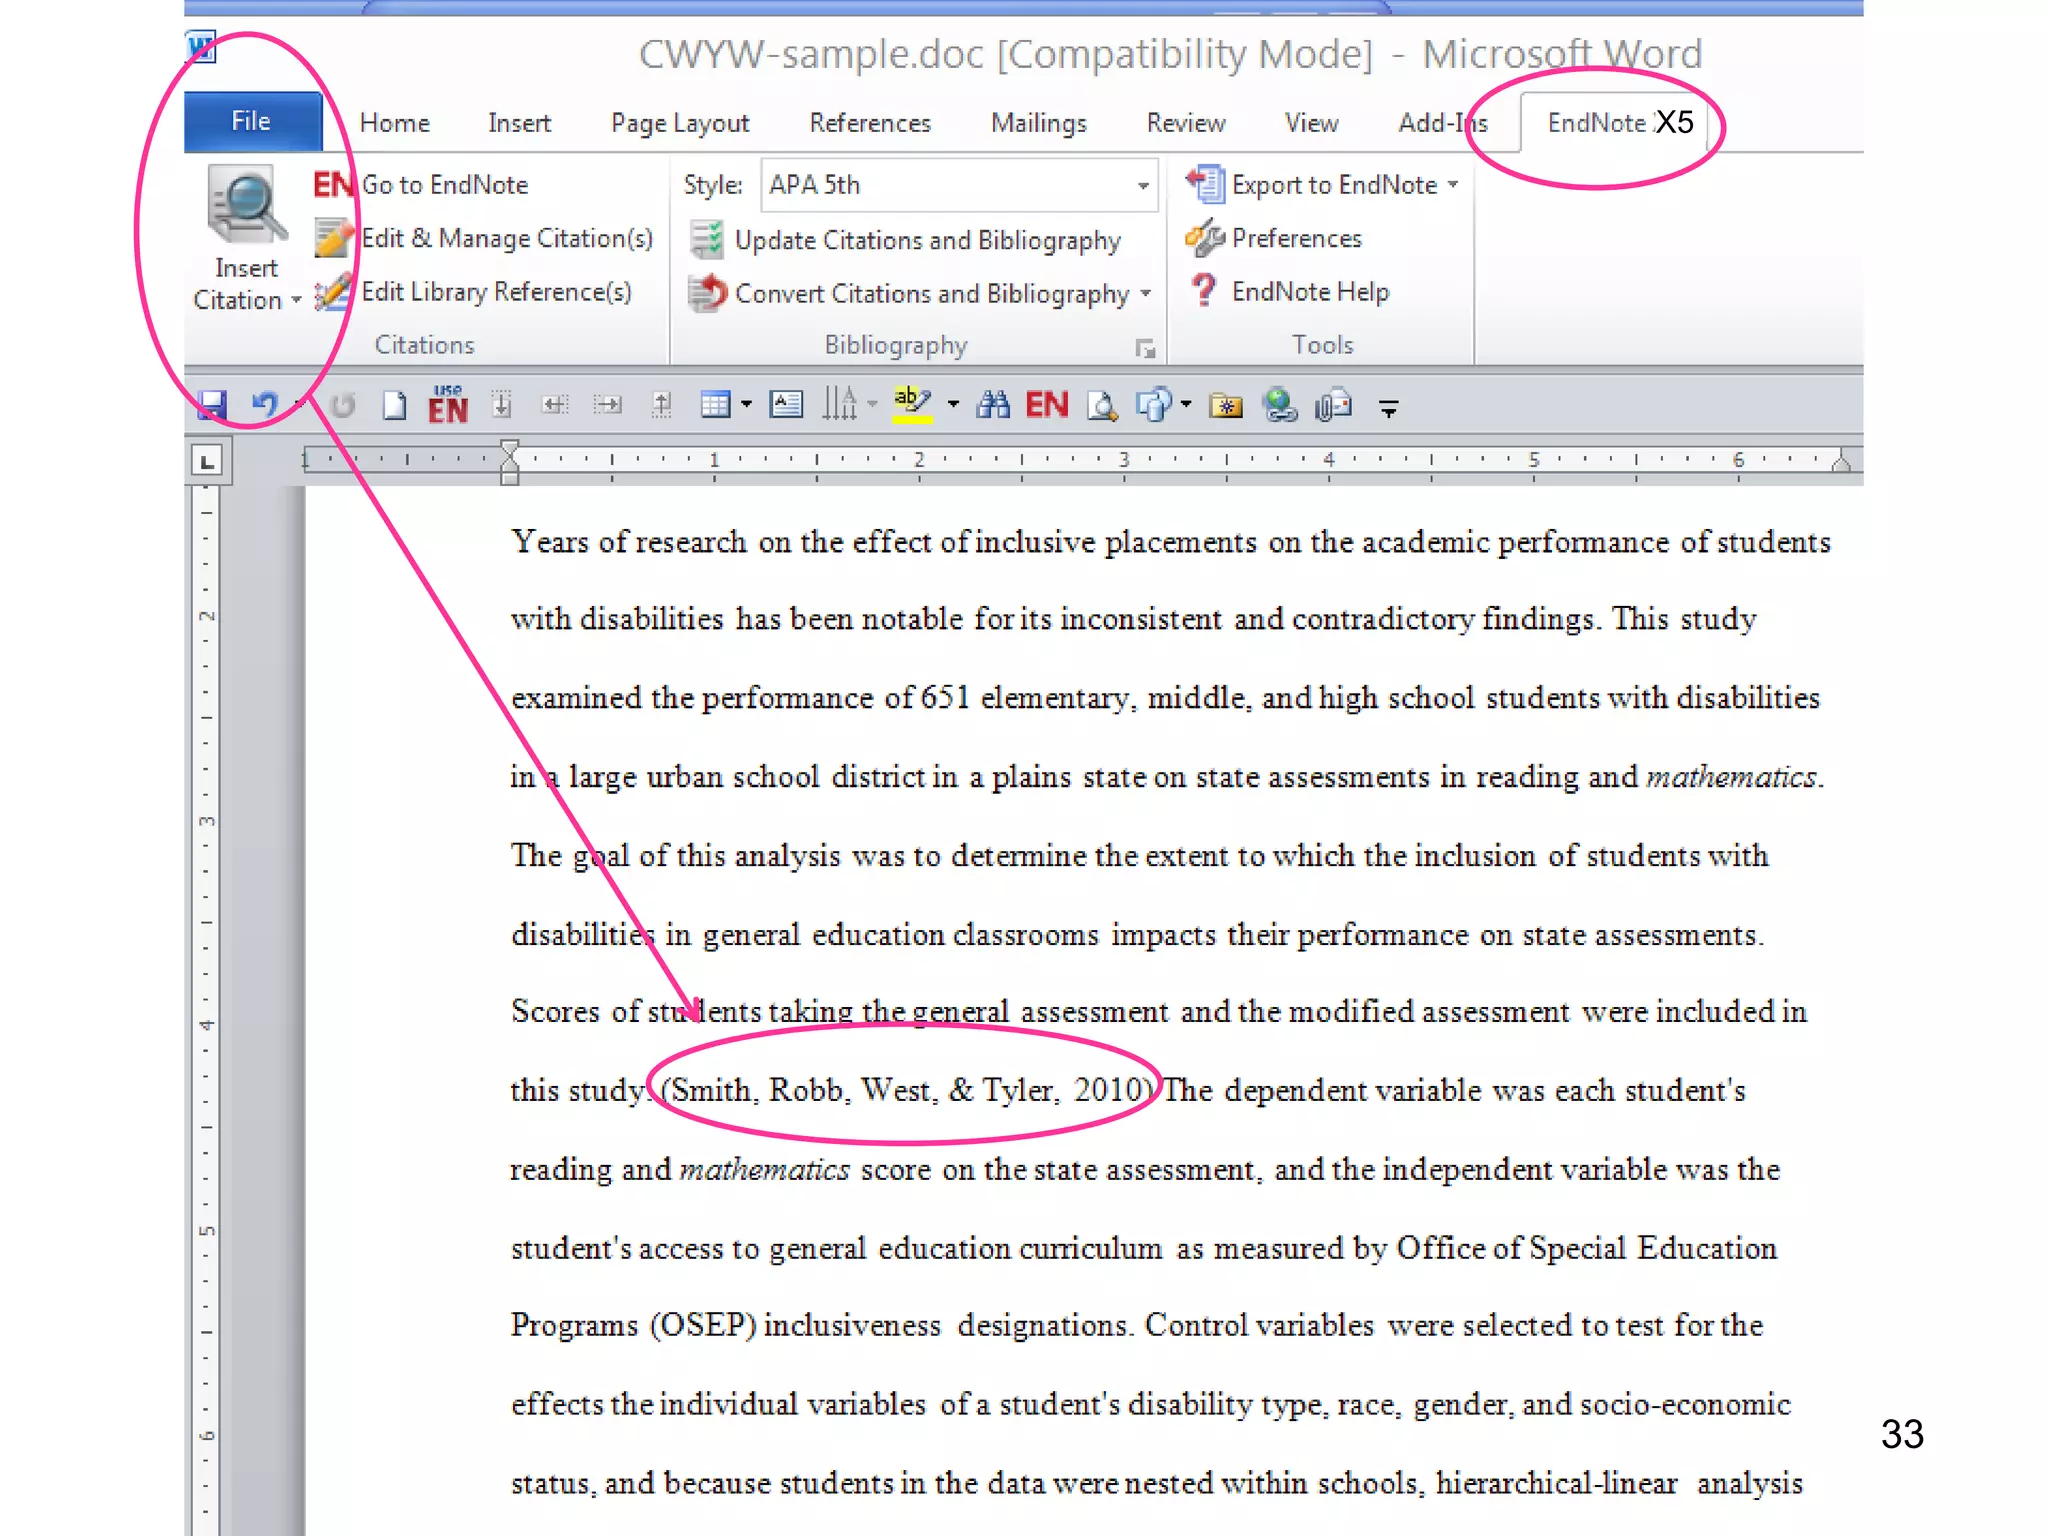The image size is (2048, 1536).
Task: Expand the Export to EndNote arrow
Action: [x=1453, y=185]
